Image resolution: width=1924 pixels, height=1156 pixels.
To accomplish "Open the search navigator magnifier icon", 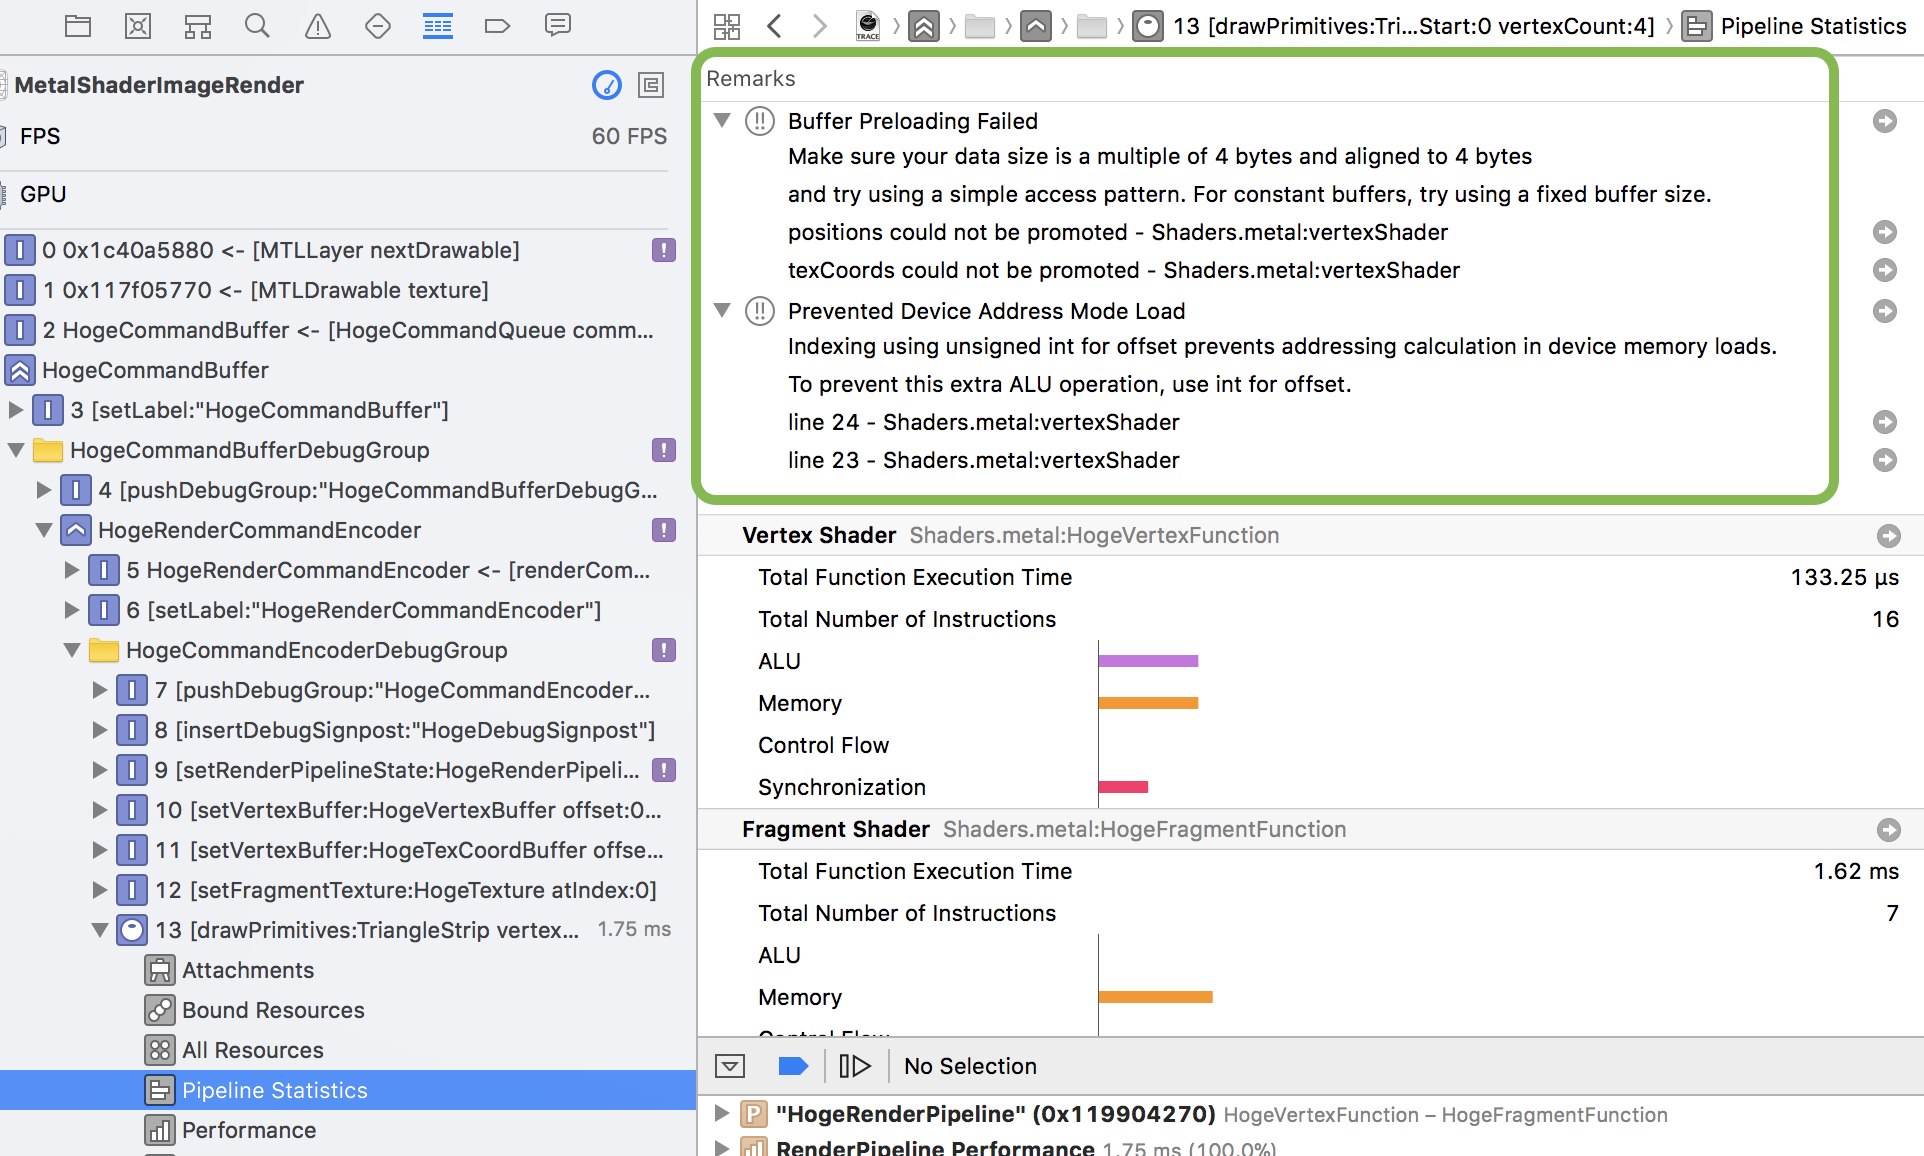I will point(257,26).
